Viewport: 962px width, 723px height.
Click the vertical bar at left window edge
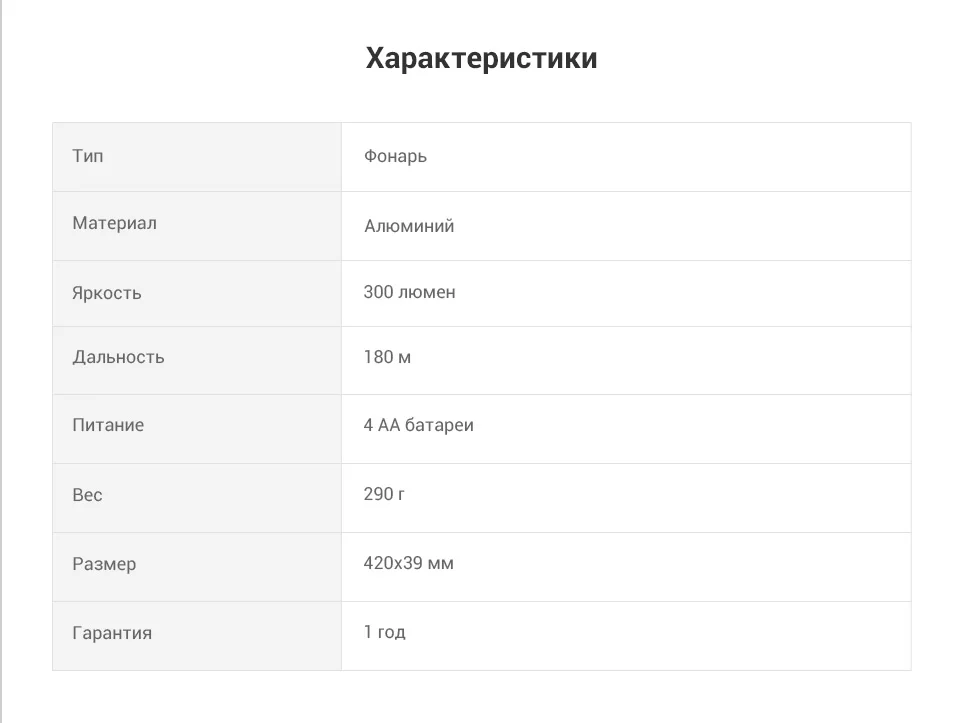(1, 362)
